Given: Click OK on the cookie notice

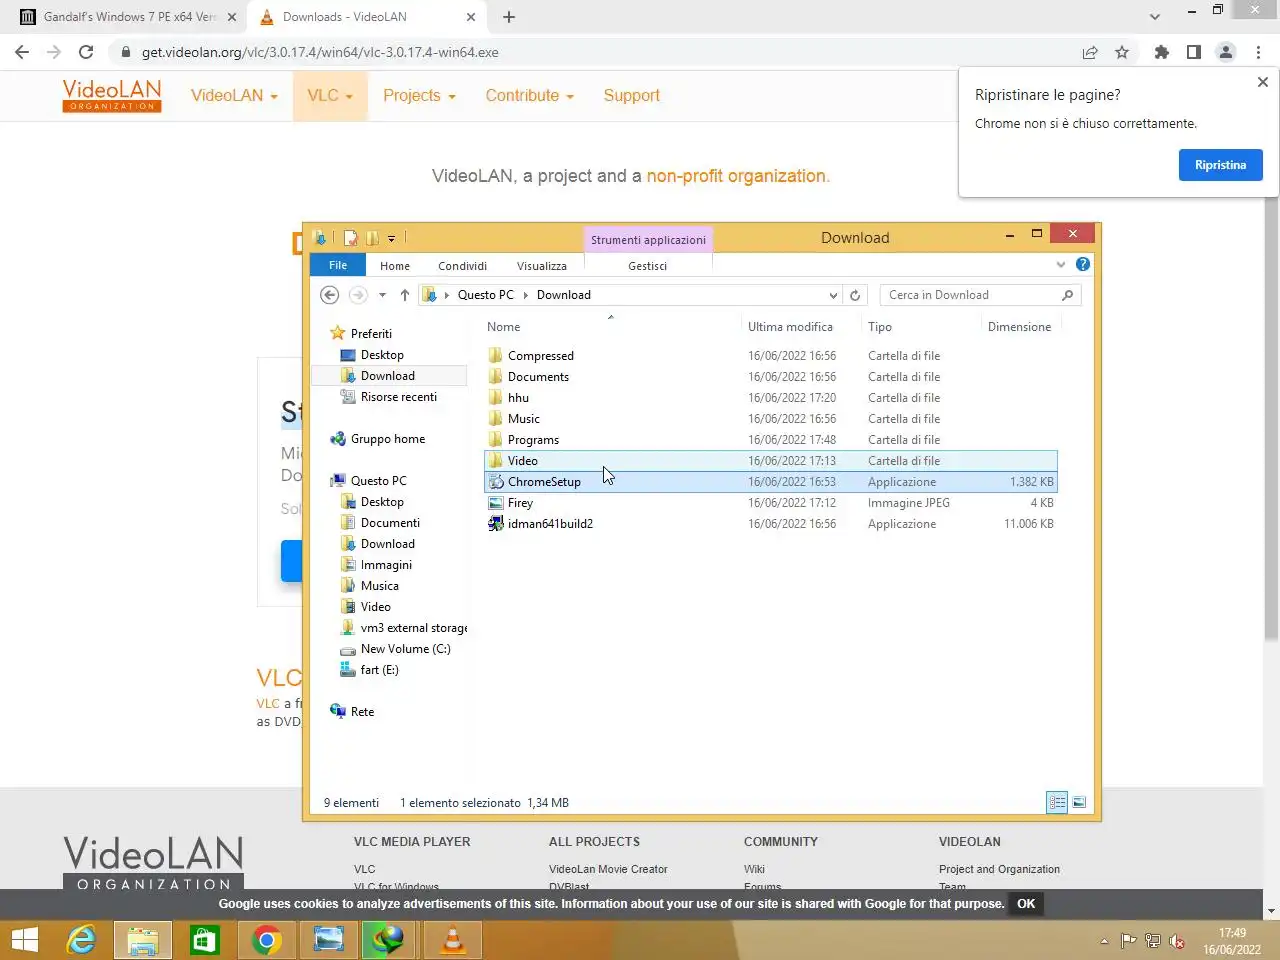Looking at the screenshot, I should coord(1026,904).
